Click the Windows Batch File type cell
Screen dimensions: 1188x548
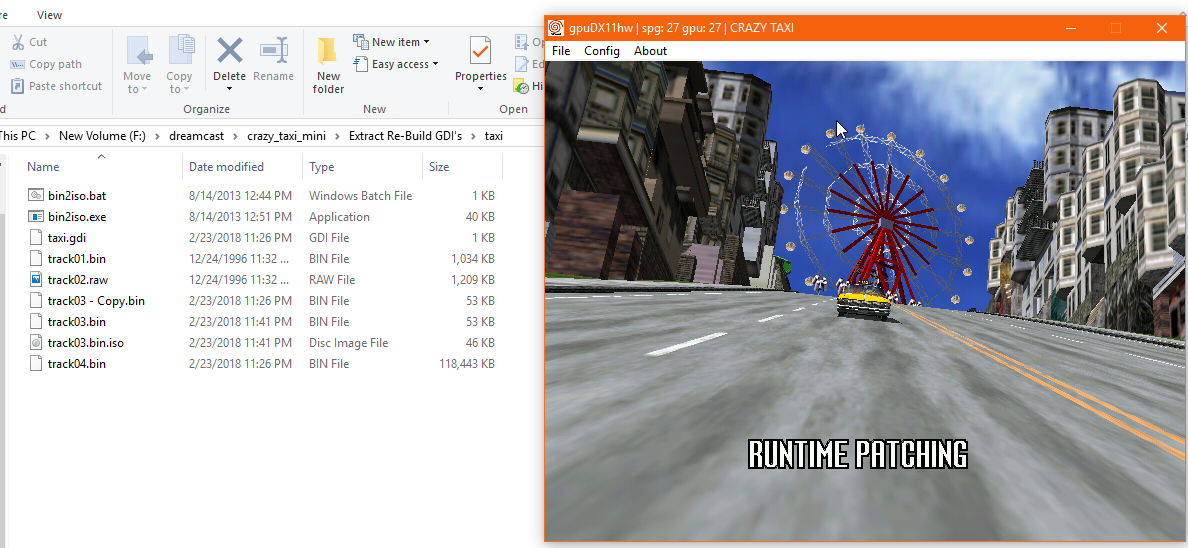(x=361, y=196)
